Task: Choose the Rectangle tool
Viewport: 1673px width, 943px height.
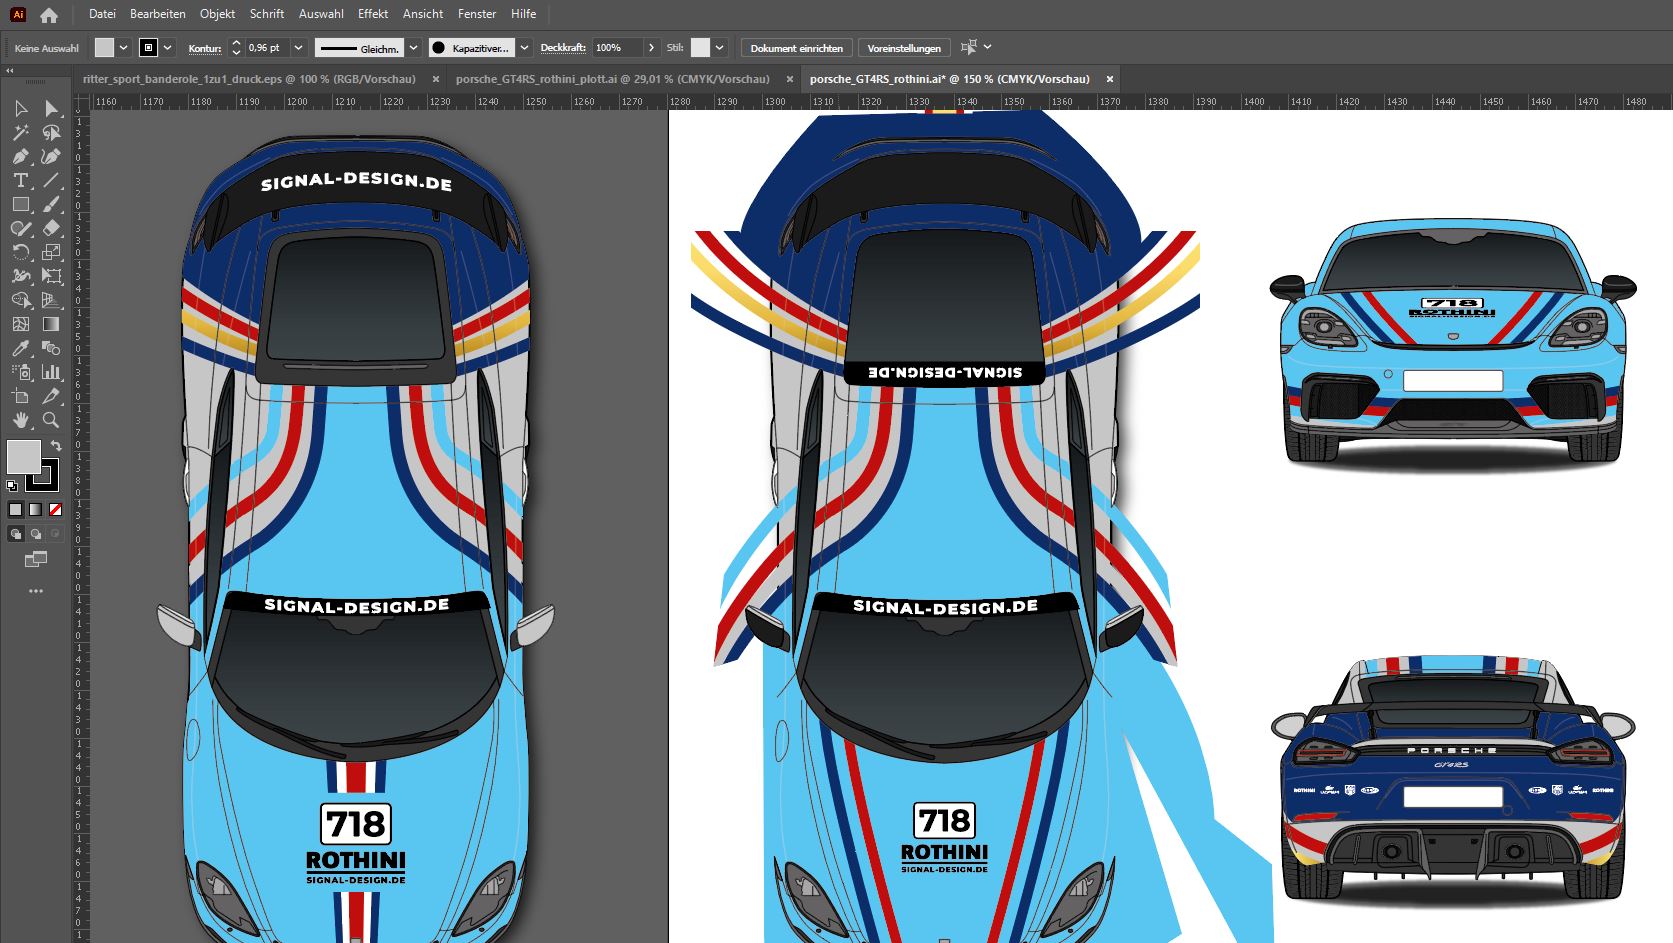Action: (21, 204)
